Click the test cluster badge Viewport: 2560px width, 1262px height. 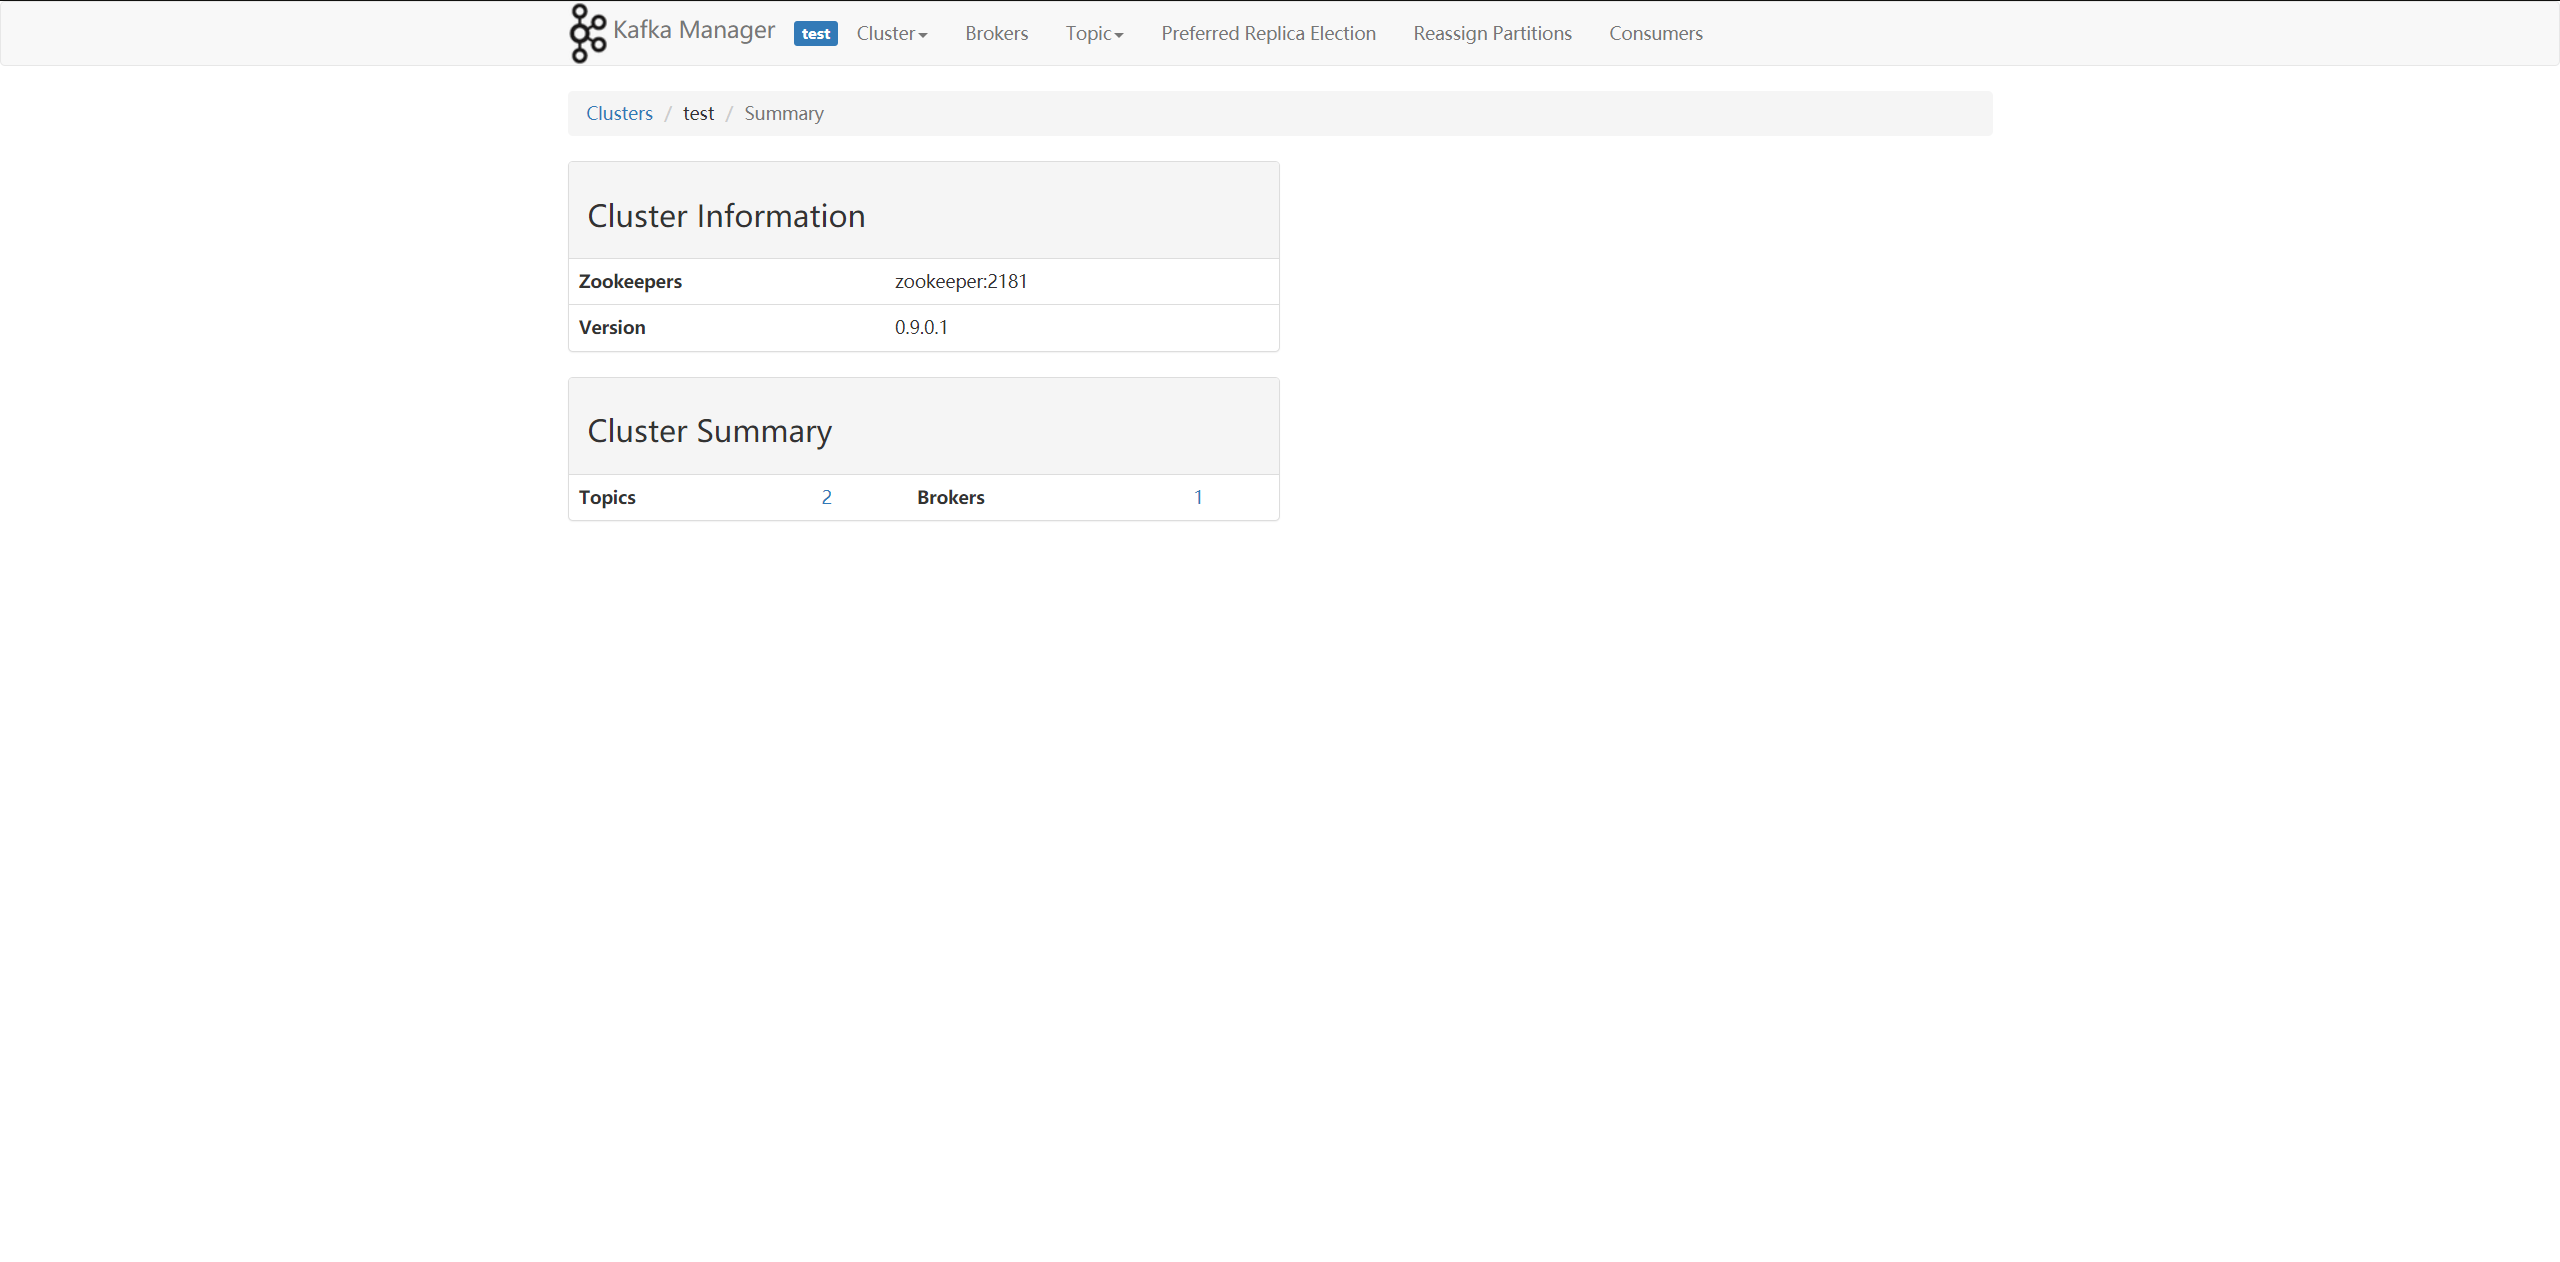pos(815,33)
